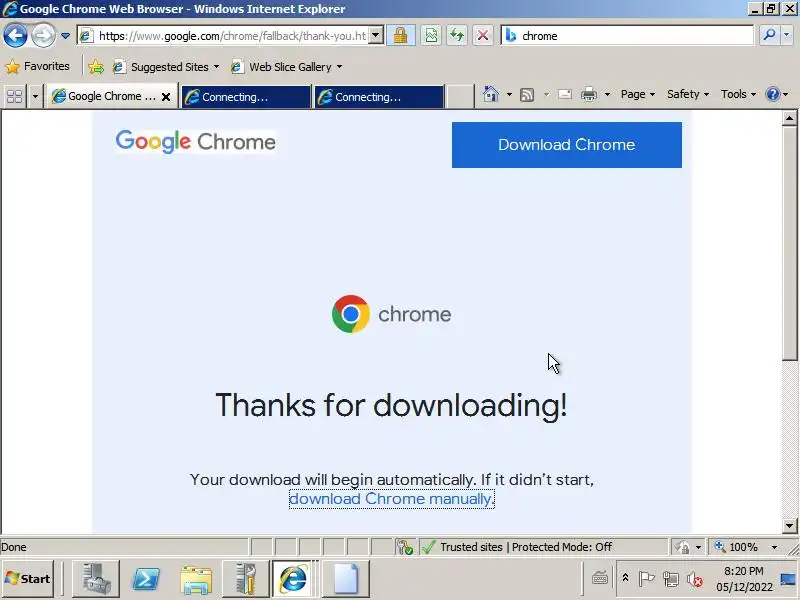Click scrollbar up arrow
Viewport: 800px width, 600px height.
789,118
